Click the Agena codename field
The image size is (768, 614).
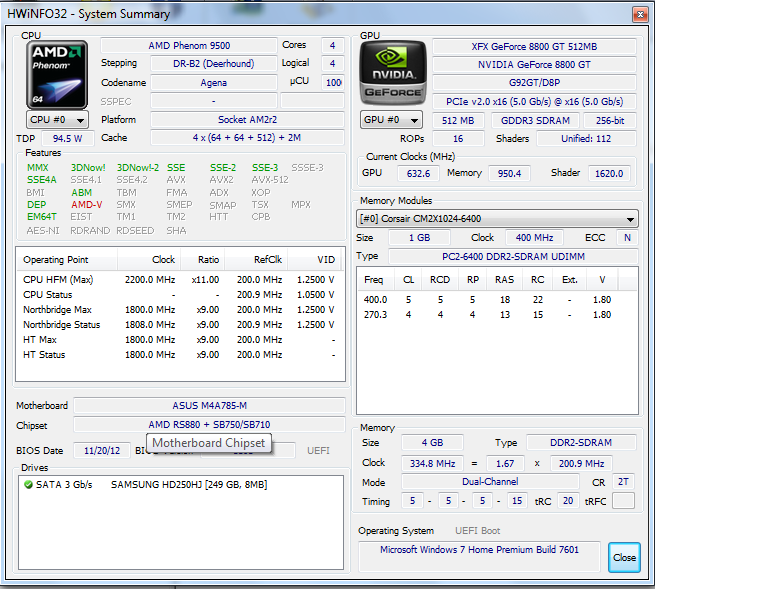214,83
